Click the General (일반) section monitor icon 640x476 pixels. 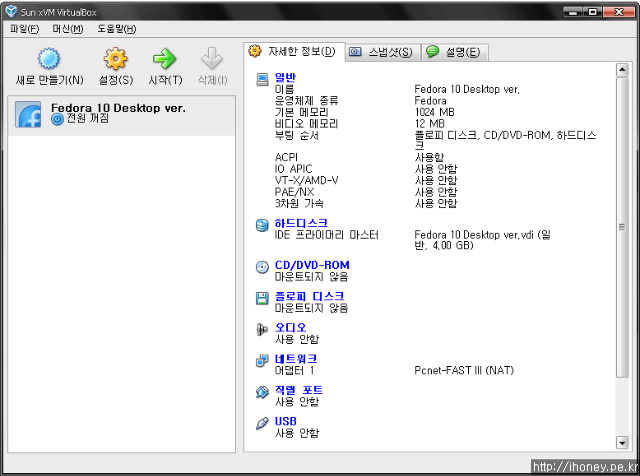coord(262,79)
